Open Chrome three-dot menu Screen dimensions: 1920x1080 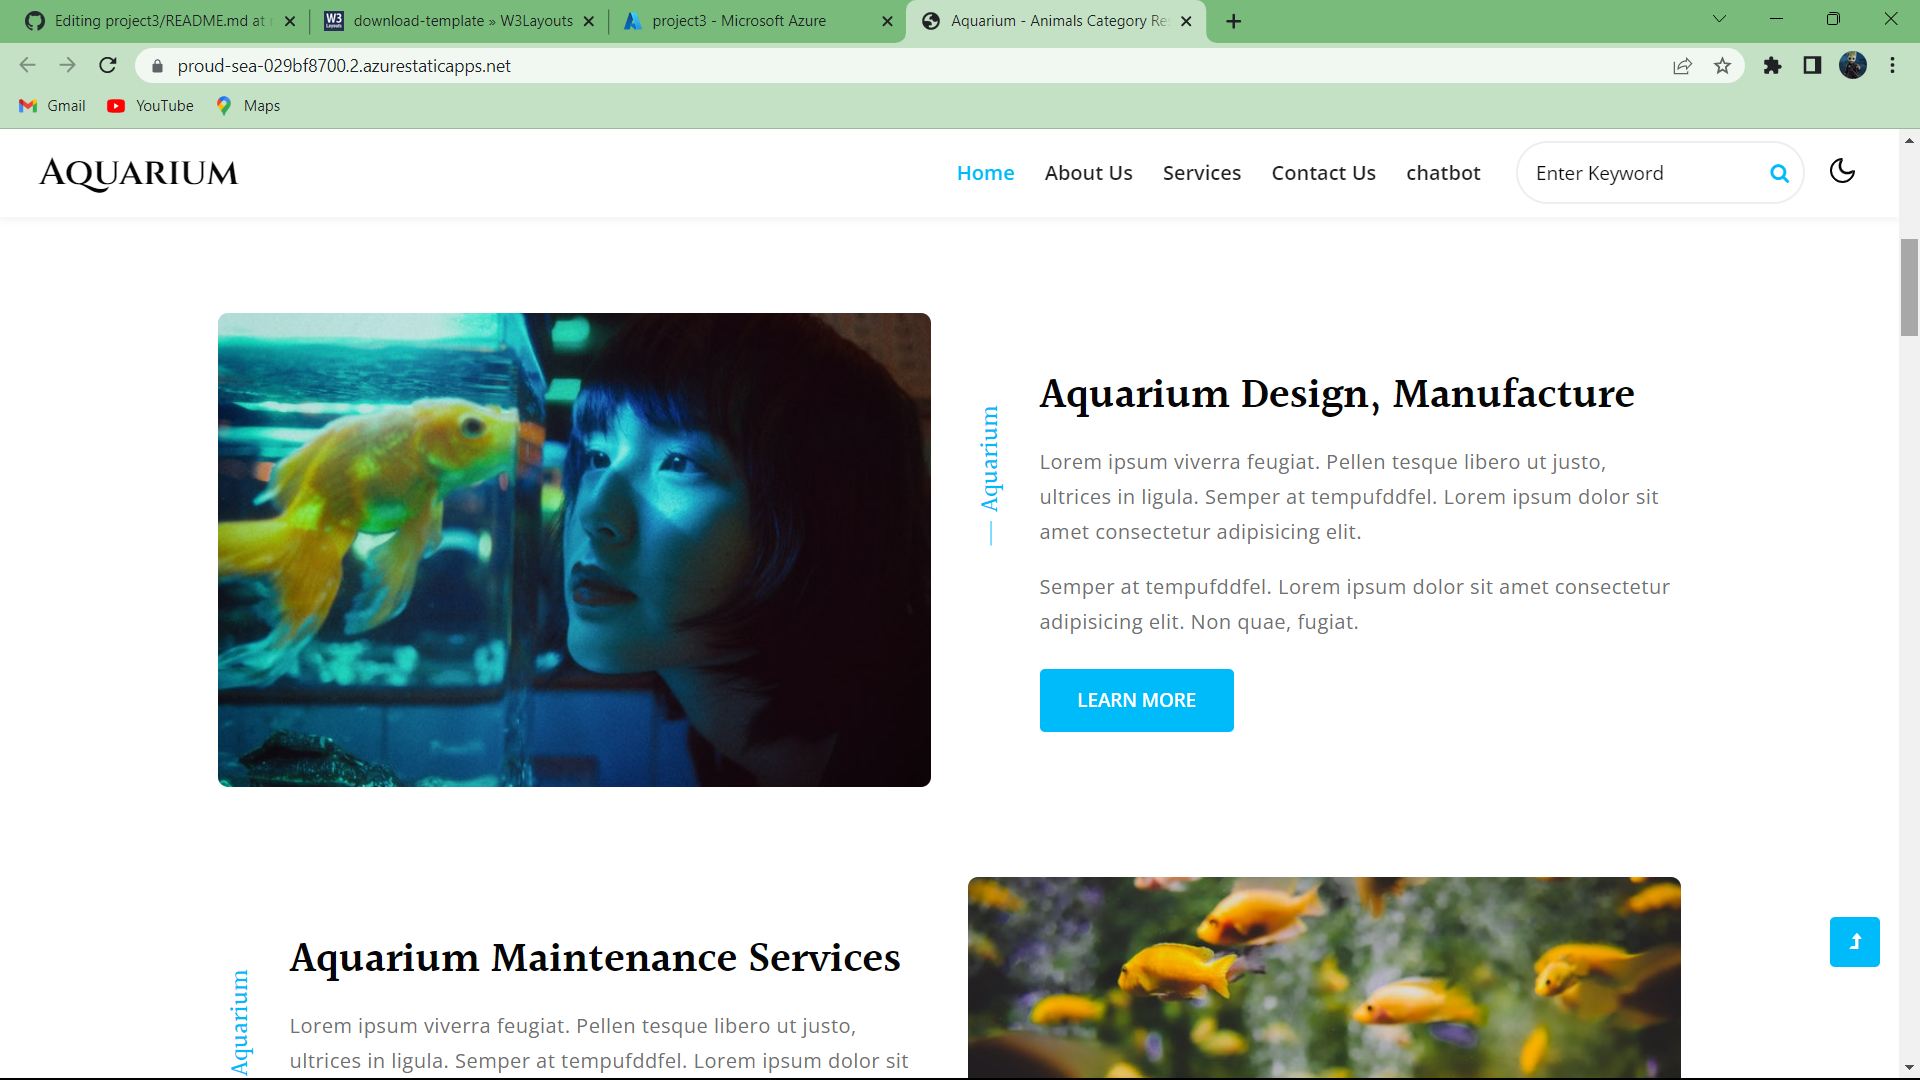(1892, 66)
